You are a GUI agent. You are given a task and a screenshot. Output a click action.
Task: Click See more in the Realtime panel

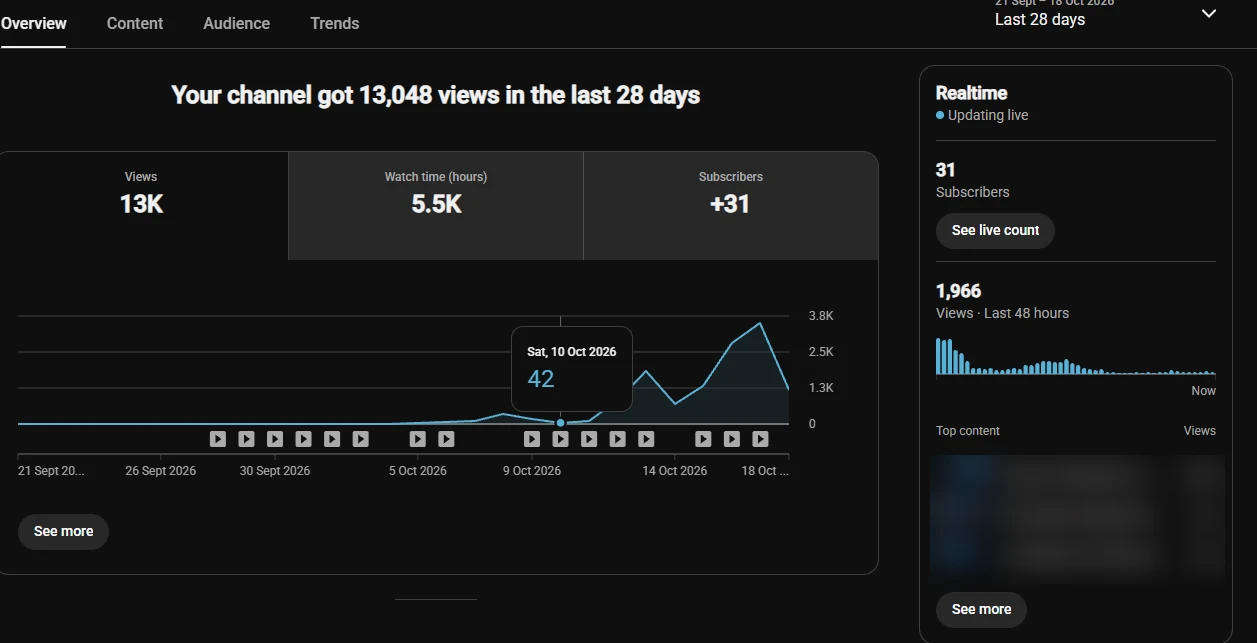[x=981, y=609]
